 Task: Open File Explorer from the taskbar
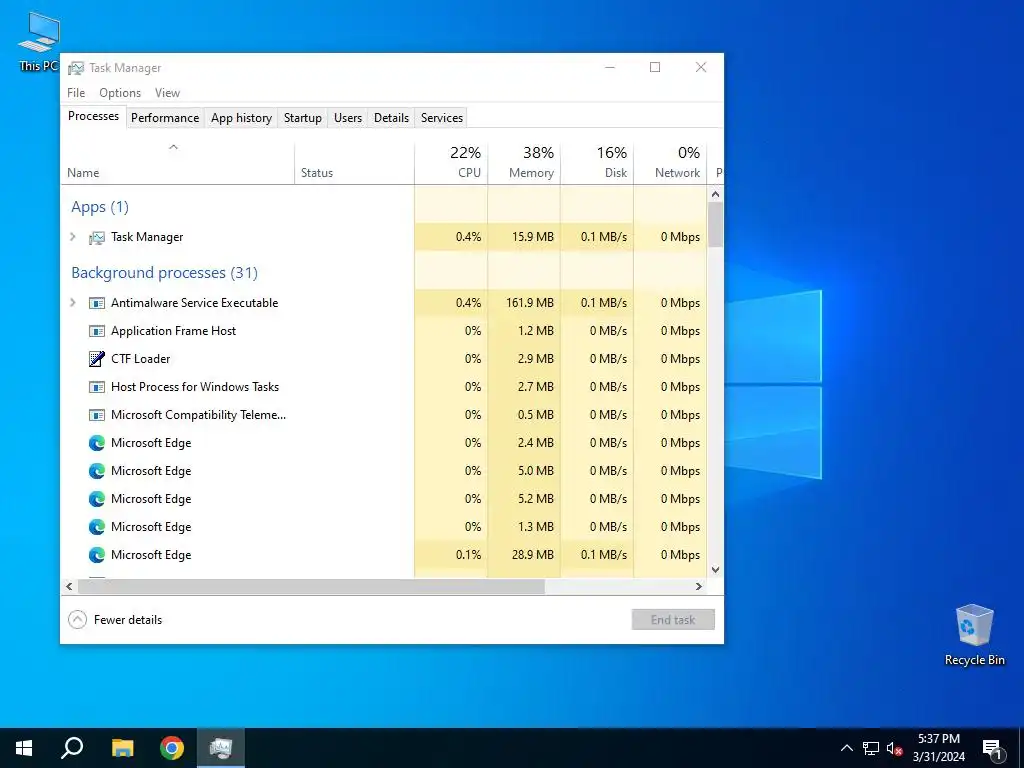click(122, 748)
